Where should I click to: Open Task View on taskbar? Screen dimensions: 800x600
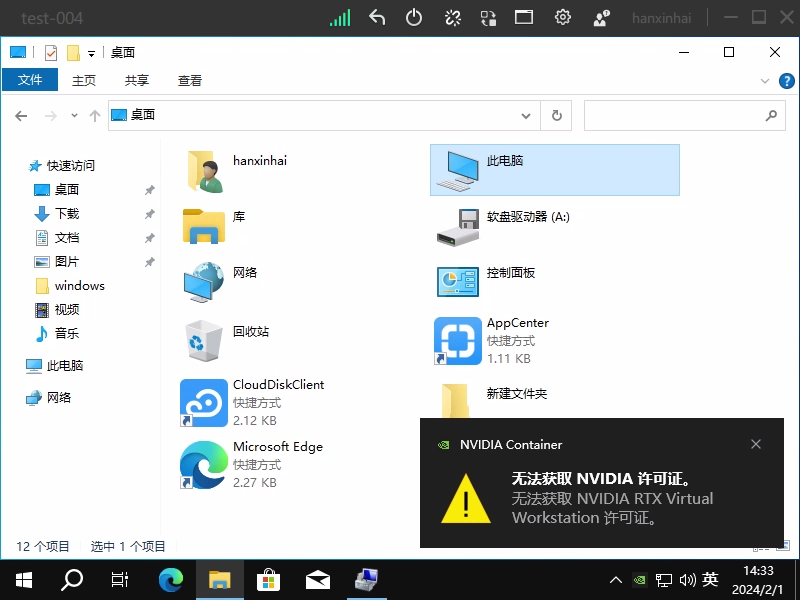pos(120,580)
